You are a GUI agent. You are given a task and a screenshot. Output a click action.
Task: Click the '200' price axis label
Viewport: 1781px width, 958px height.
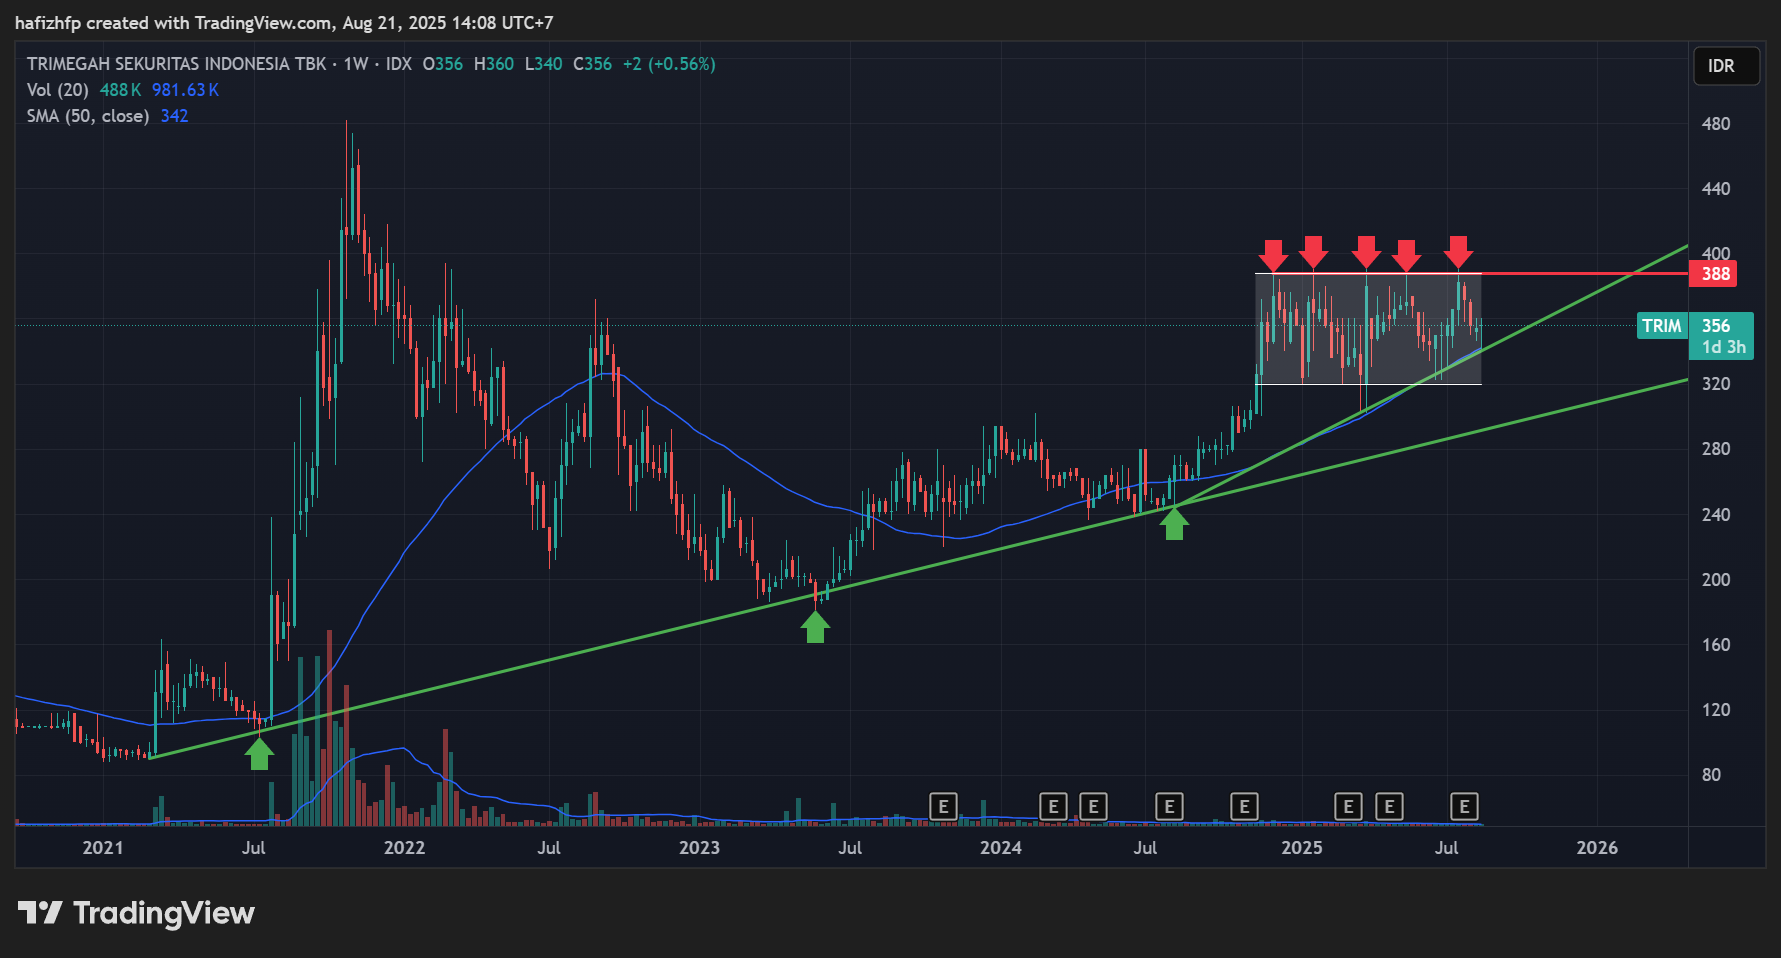click(x=1716, y=580)
